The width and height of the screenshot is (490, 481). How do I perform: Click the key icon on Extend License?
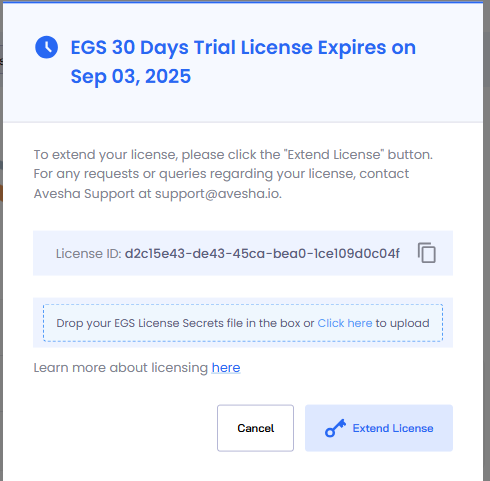[x=335, y=428]
